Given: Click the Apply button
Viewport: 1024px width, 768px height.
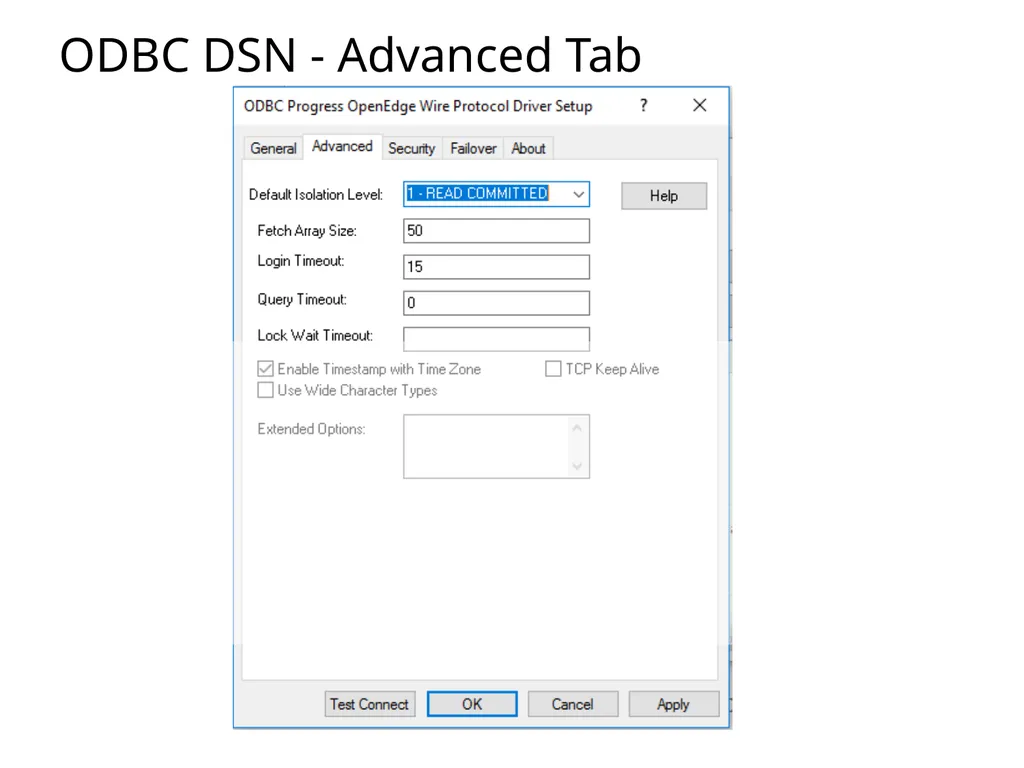Looking at the screenshot, I should click(x=673, y=704).
